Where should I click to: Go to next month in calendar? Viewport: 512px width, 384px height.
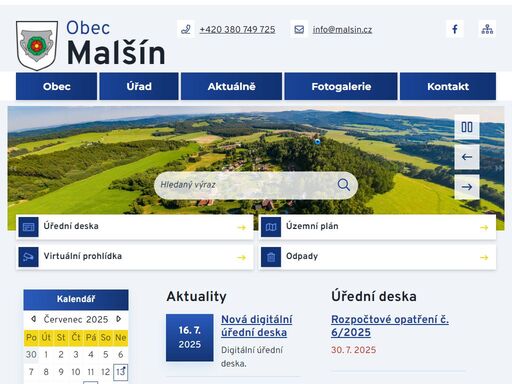(118, 319)
